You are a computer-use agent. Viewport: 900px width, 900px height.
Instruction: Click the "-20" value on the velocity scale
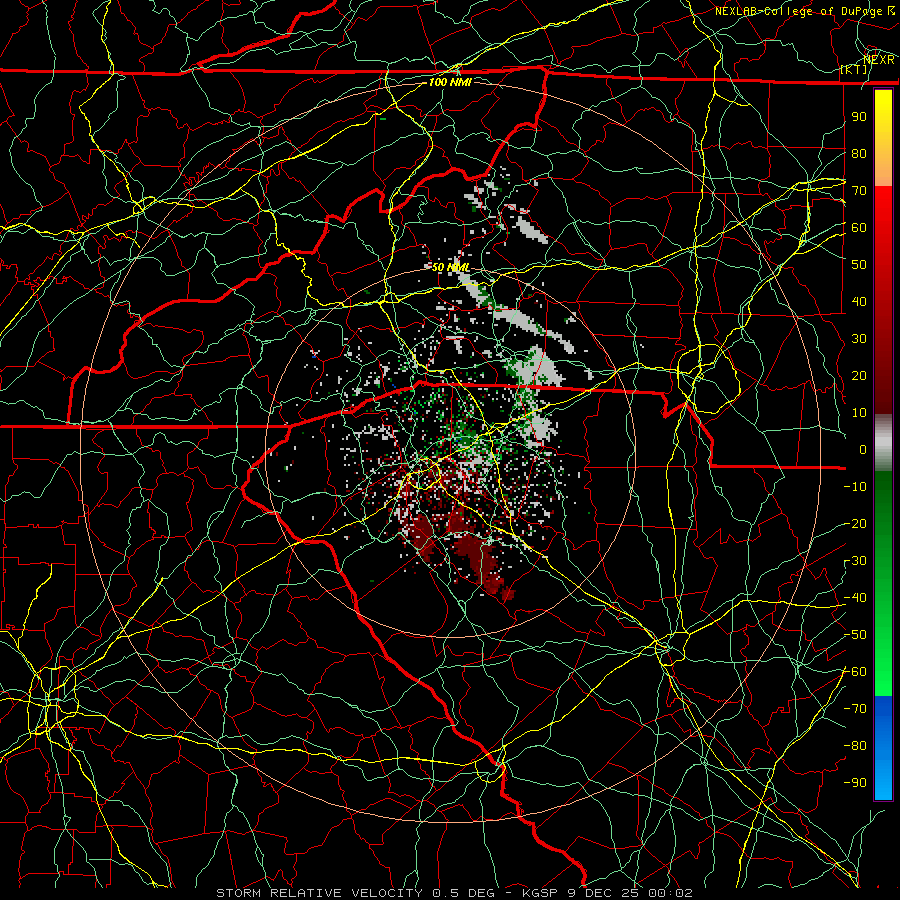(855, 523)
